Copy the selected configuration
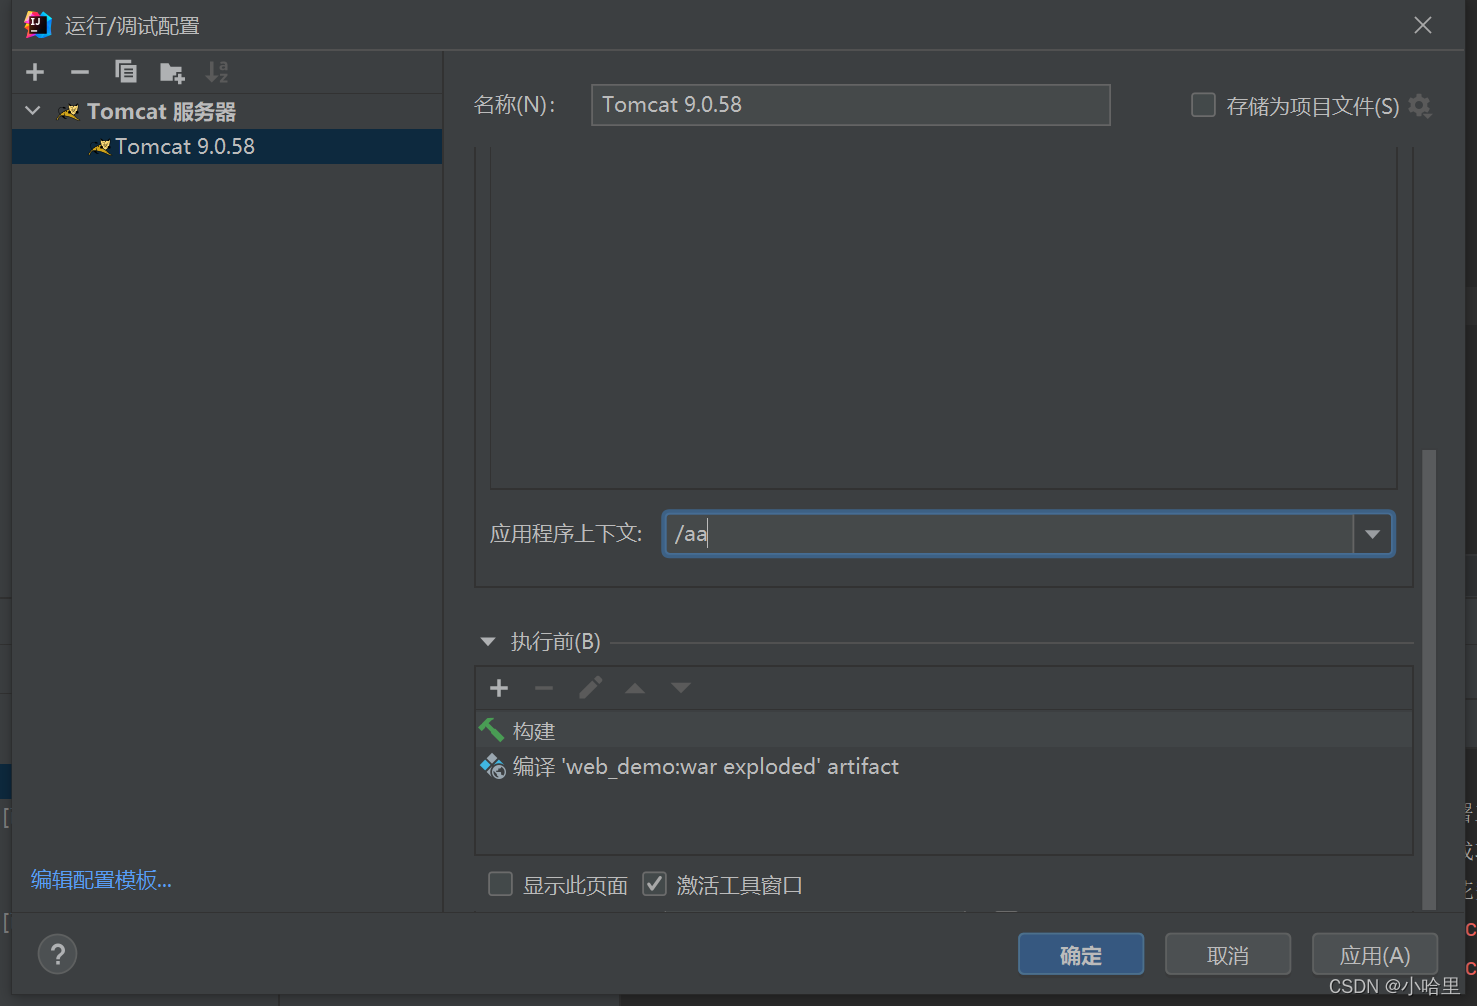 click(x=126, y=72)
